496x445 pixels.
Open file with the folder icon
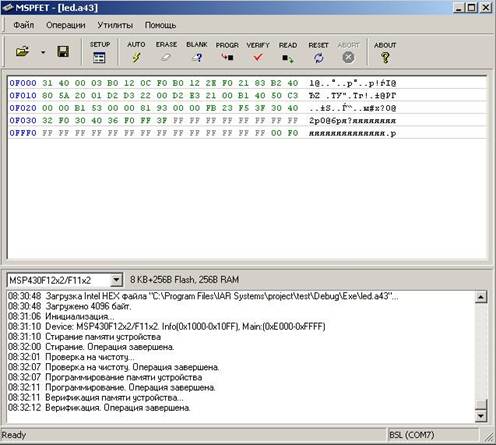[x=22, y=52]
